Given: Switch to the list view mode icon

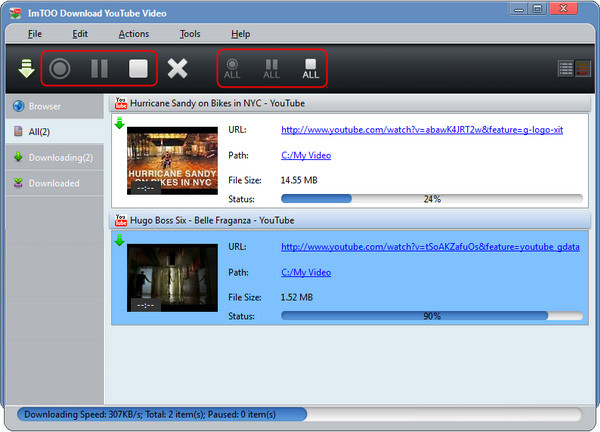Looking at the screenshot, I should coord(566,69).
